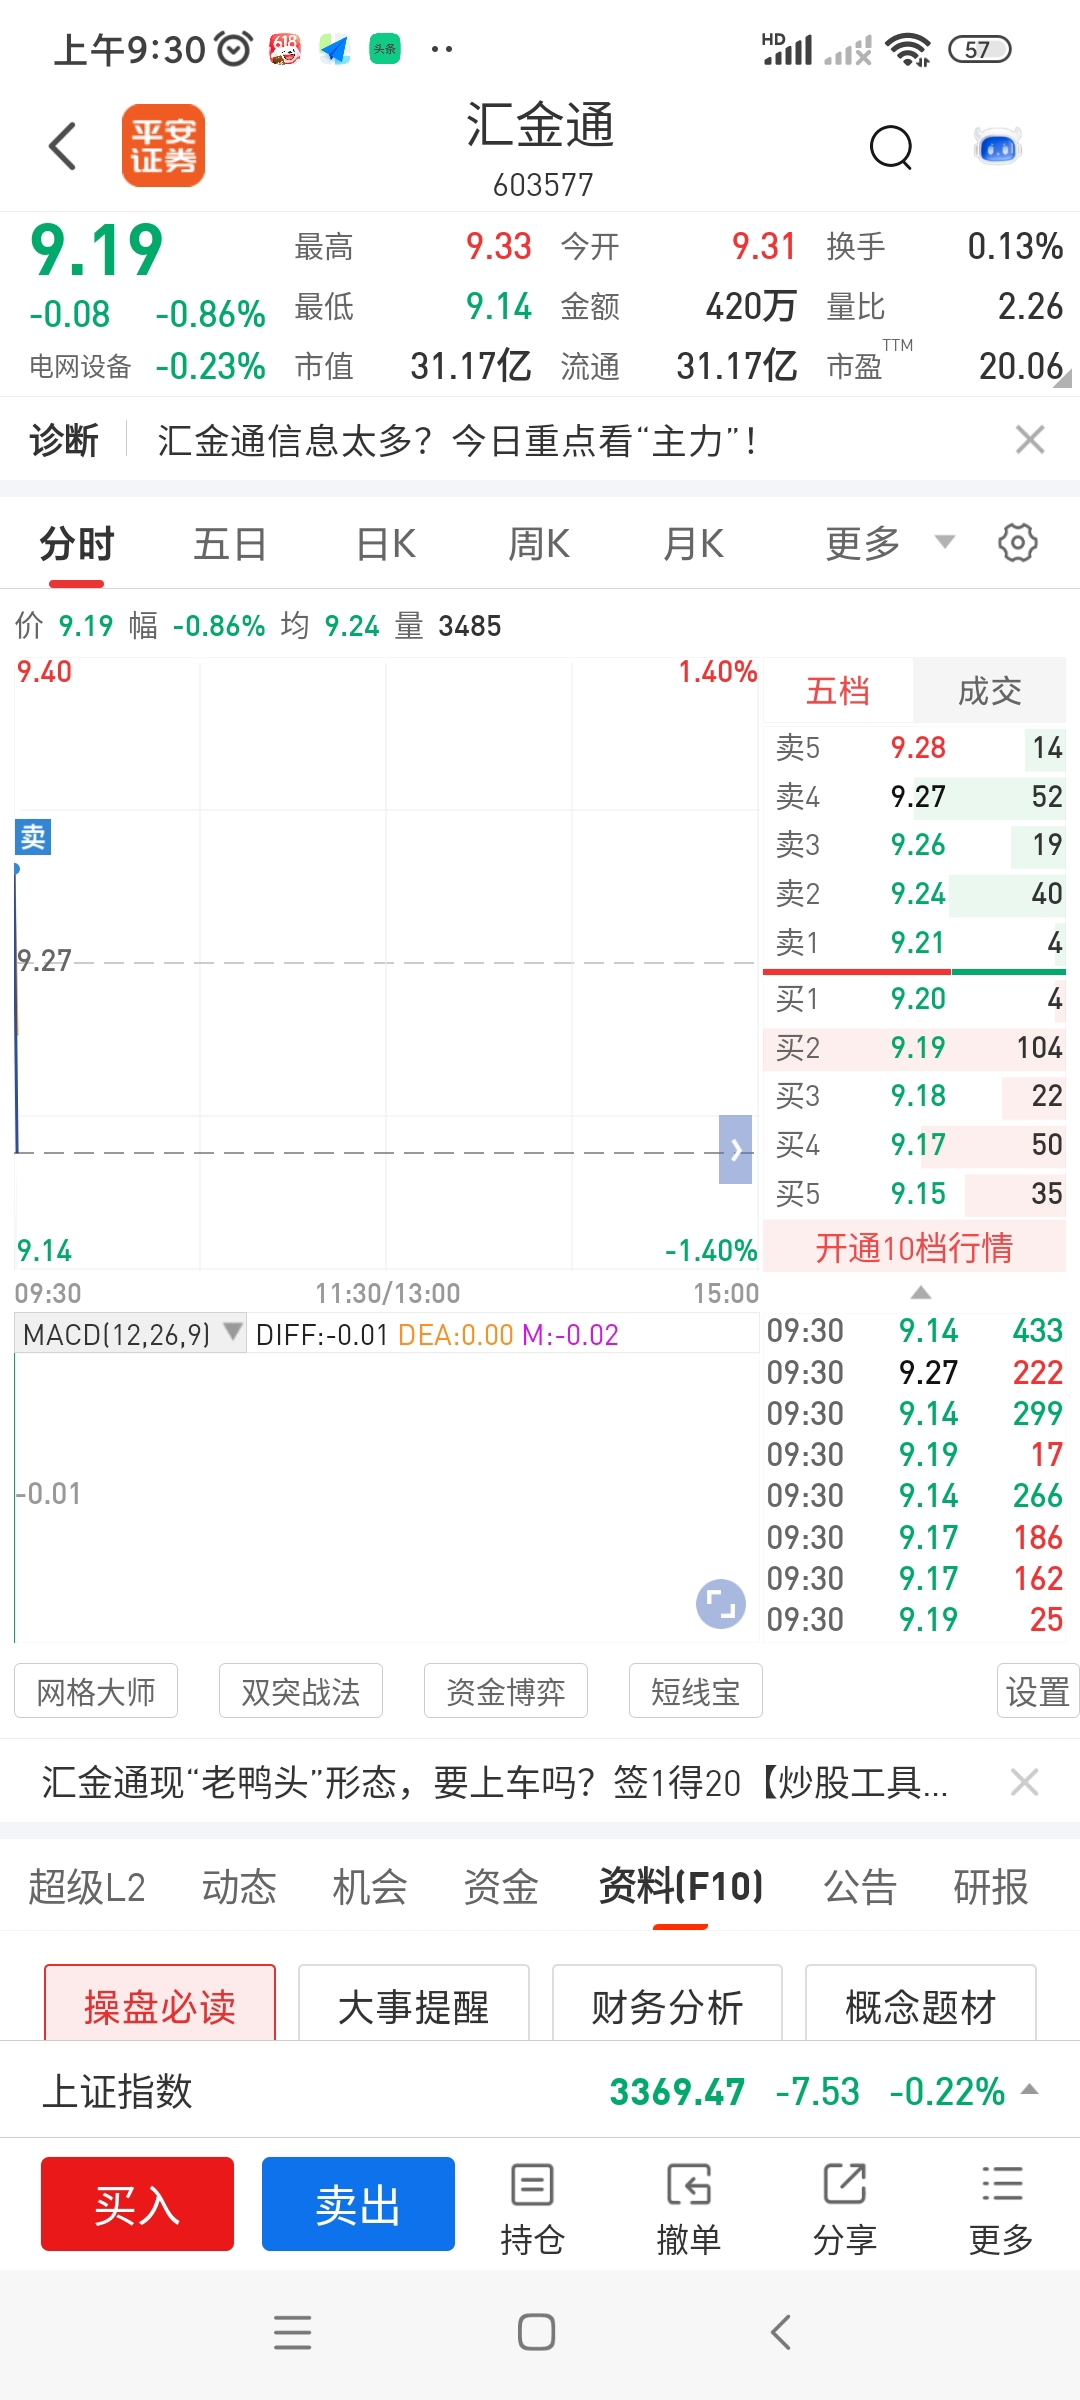This screenshot has width=1080, height=2400.
Task: Open stock search magnifier icon
Action: pyautogui.click(x=891, y=148)
